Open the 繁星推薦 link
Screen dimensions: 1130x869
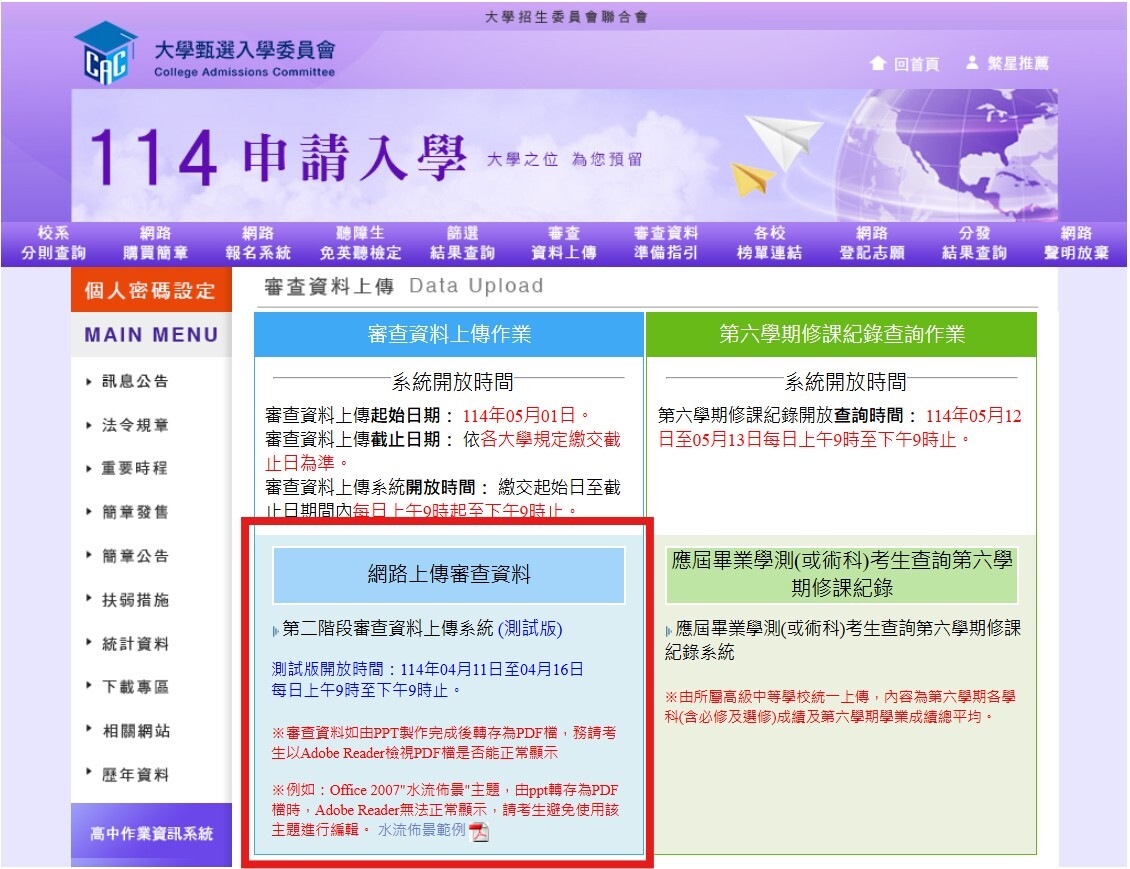pyautogui.click(x=1018, y=63)
